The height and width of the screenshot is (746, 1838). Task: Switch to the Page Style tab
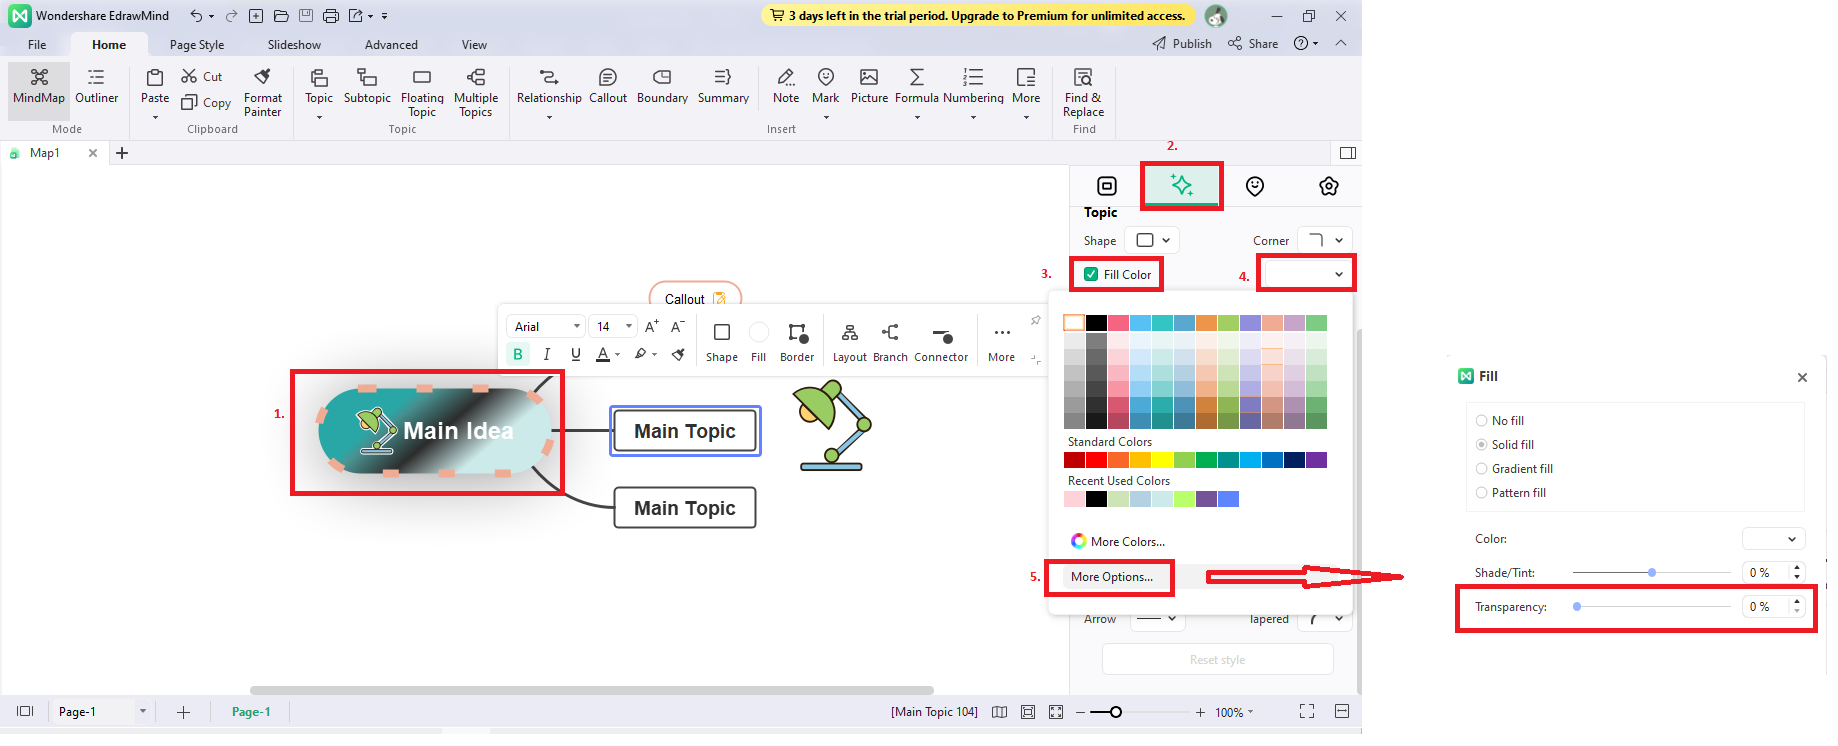click(x=197, y=44)
